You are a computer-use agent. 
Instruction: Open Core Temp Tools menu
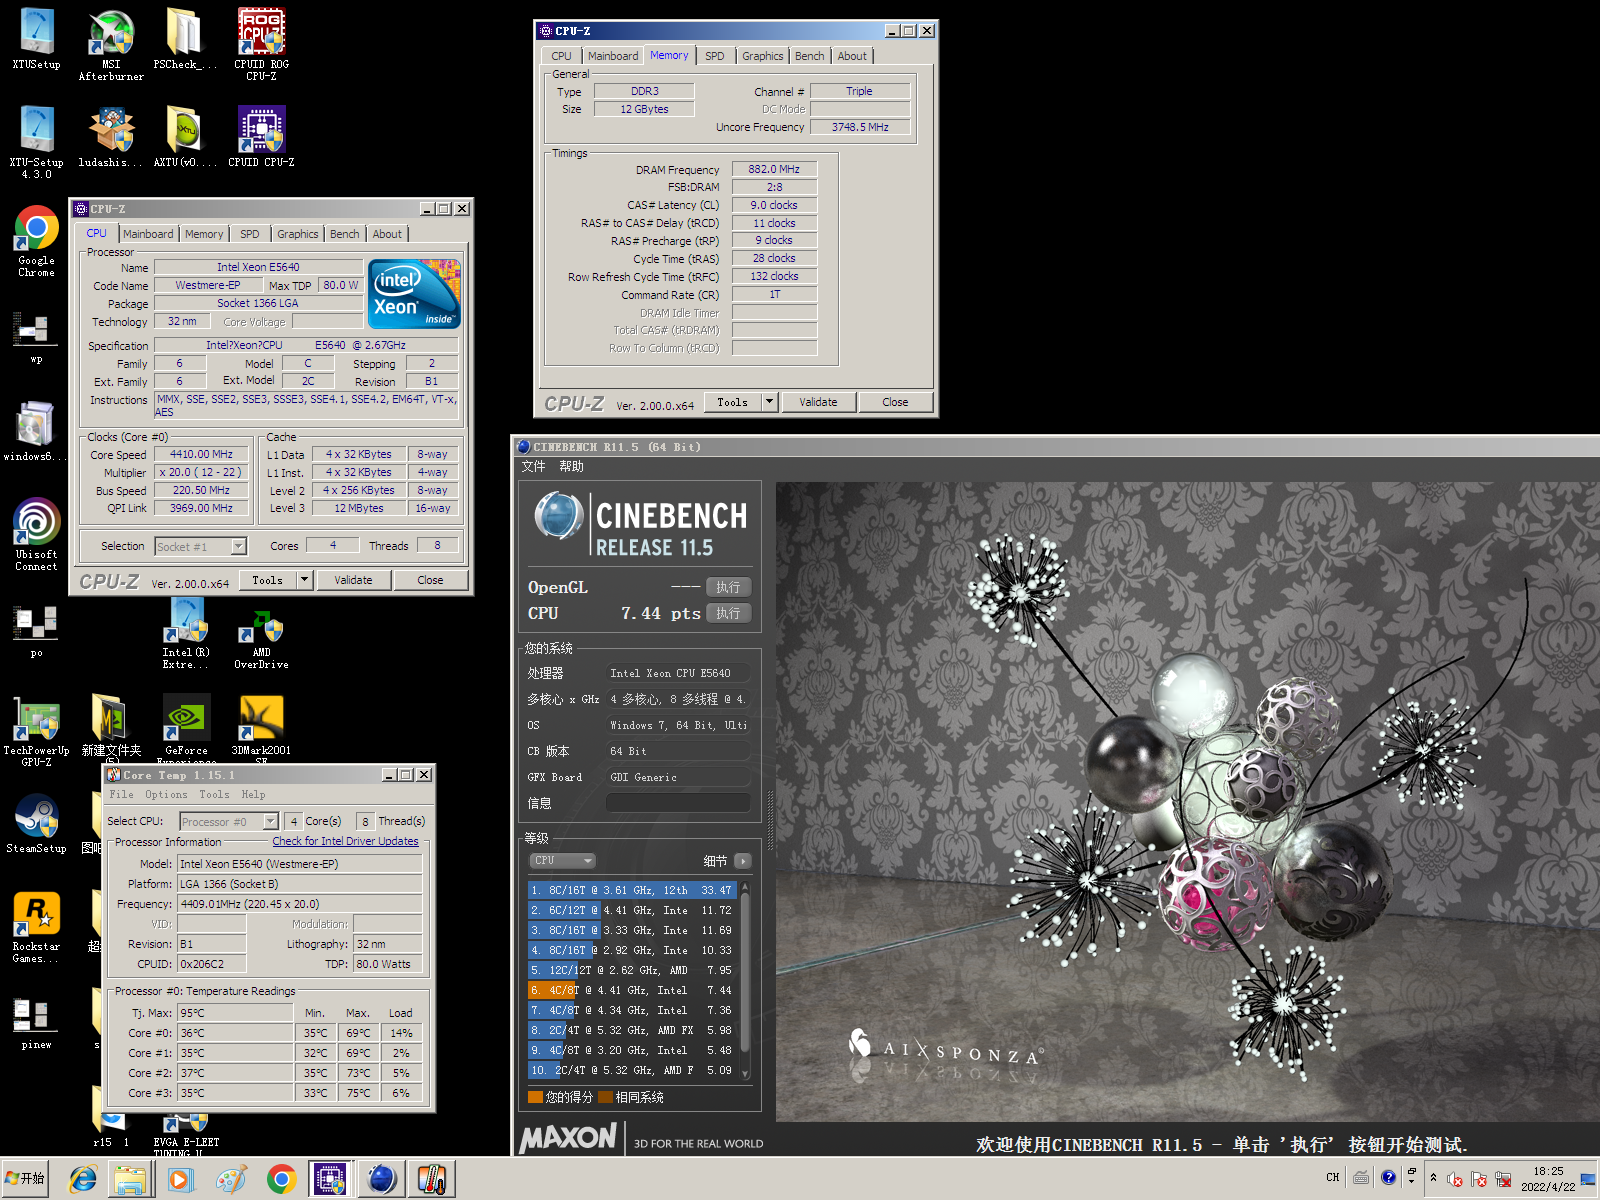tap(214, 795)
